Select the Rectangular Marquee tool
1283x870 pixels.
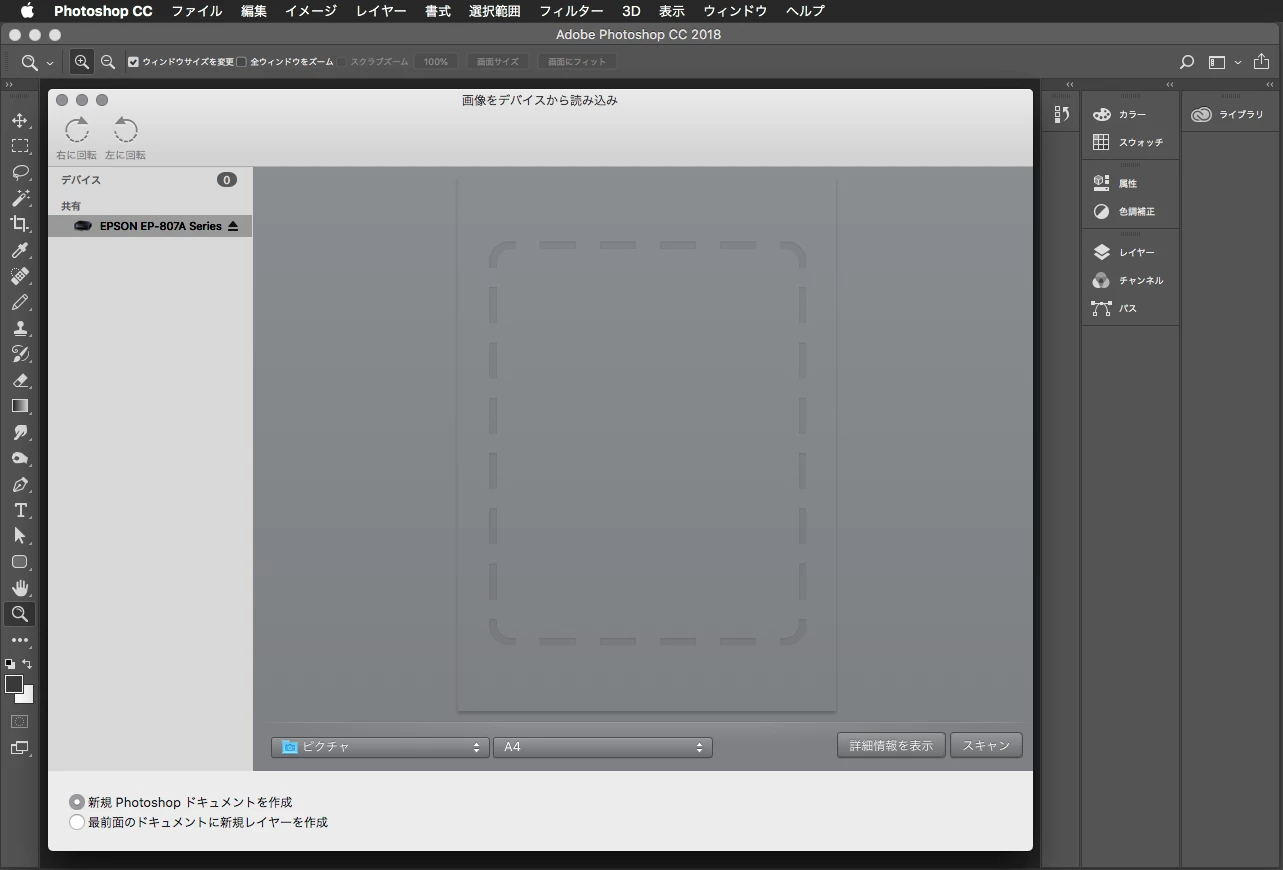click(x=20, y=146)
